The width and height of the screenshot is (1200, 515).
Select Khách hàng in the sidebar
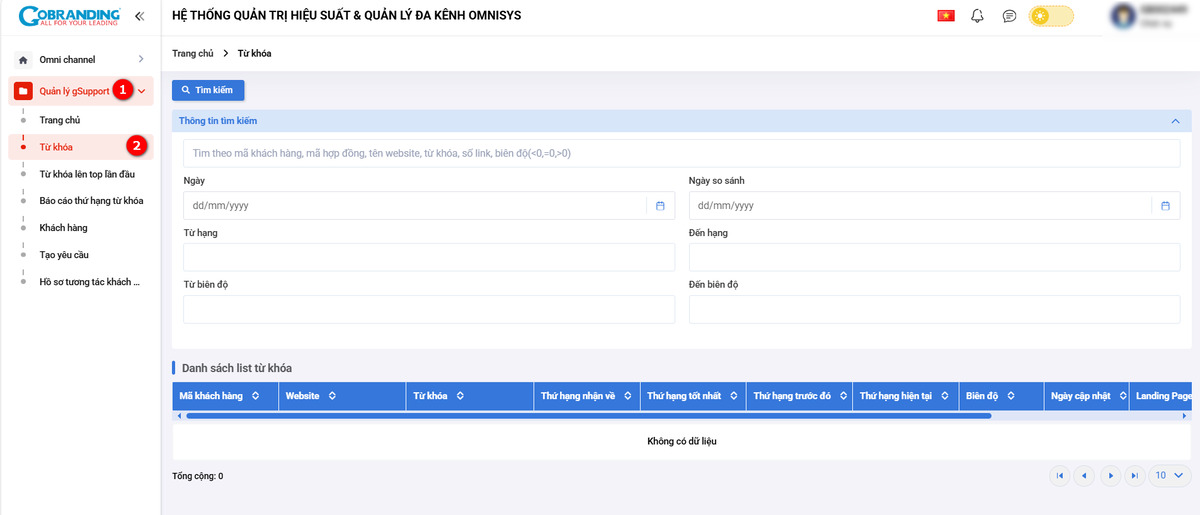(63, 228)
